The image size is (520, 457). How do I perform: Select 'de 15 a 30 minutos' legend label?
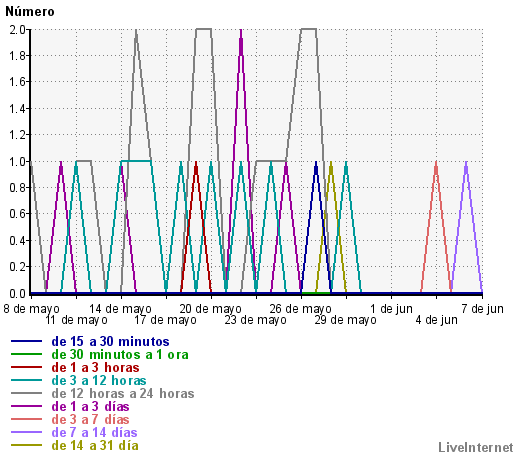(110, 342)
